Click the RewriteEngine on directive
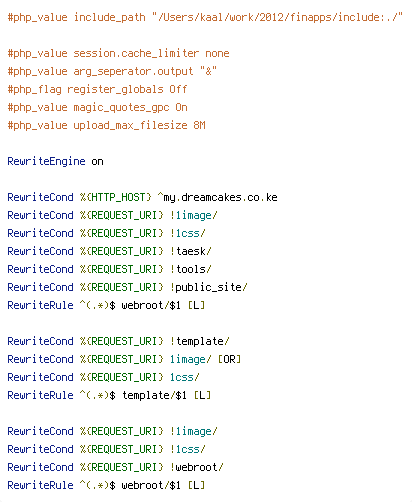This screenshot has width=412, height=502. click(x=55, y=161)
